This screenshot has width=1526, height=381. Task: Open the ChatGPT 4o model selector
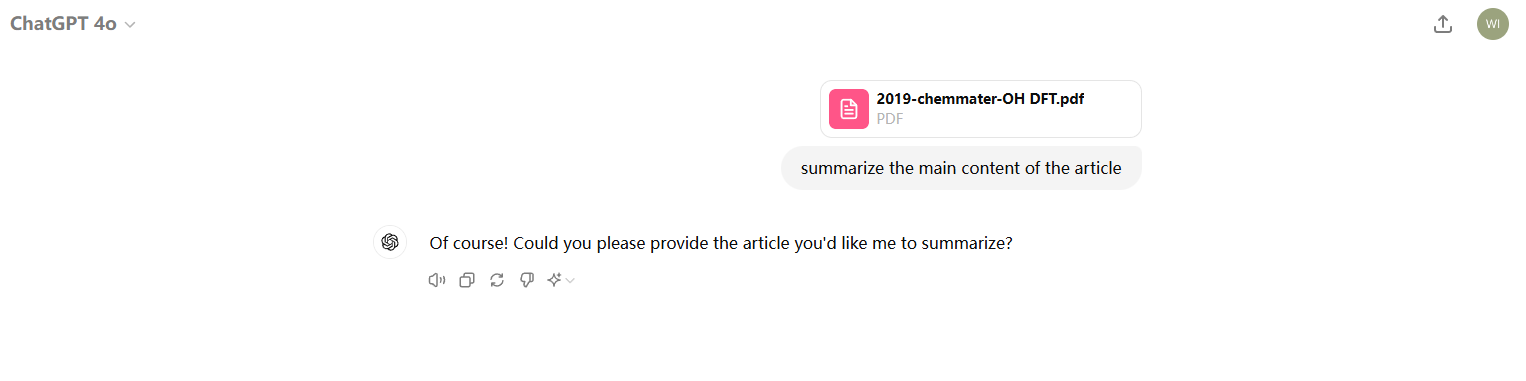(72, 24)
